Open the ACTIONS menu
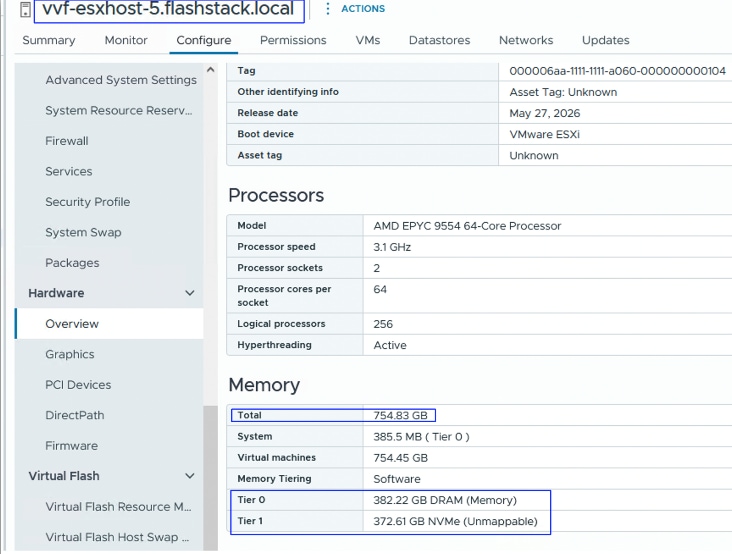Image resolution: width=732 pixels, height=554 pixels. pos(363,8)
